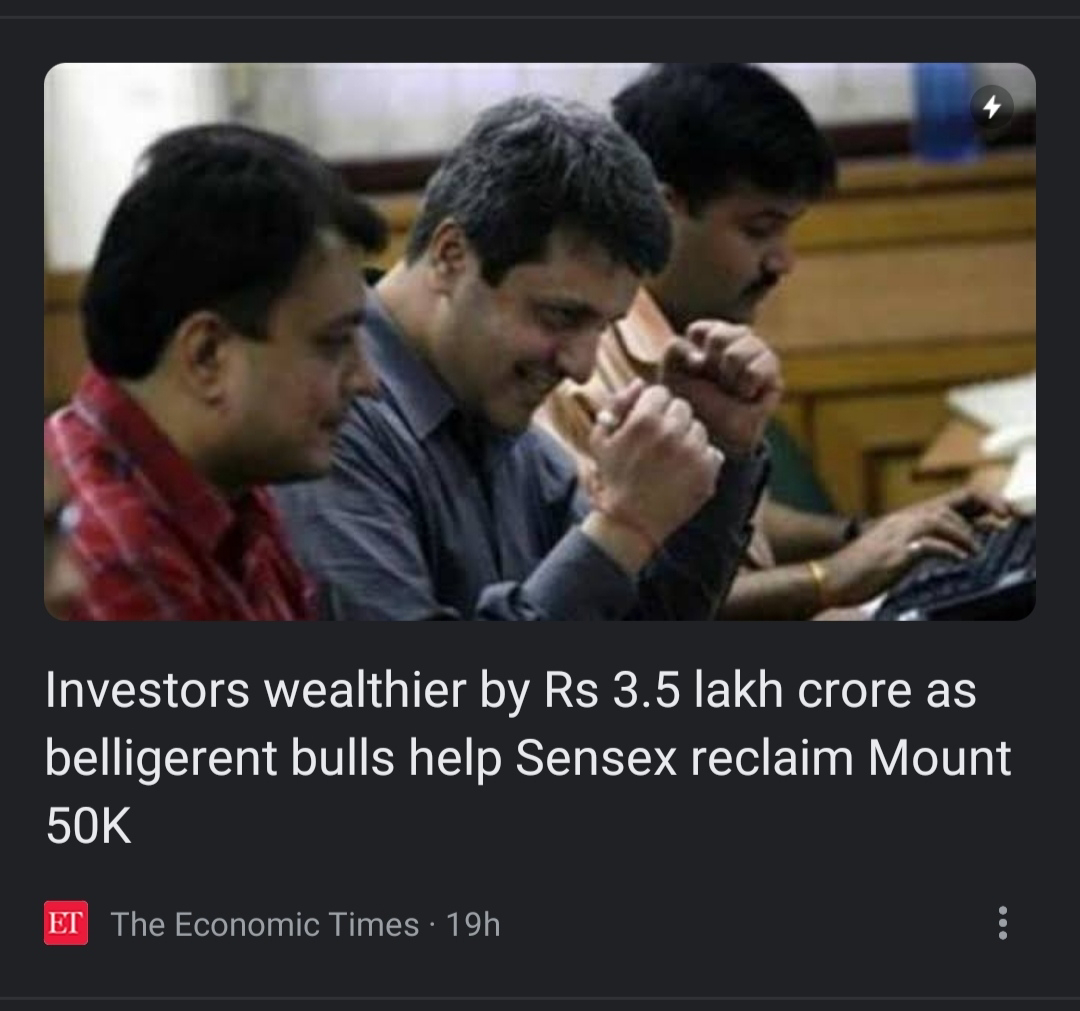Image resolution: width=1080 pixels, height=1011 pixels.
Task: Click 'The Economic Times' source name
Action: pyautogui.click(x=264, y=924)
